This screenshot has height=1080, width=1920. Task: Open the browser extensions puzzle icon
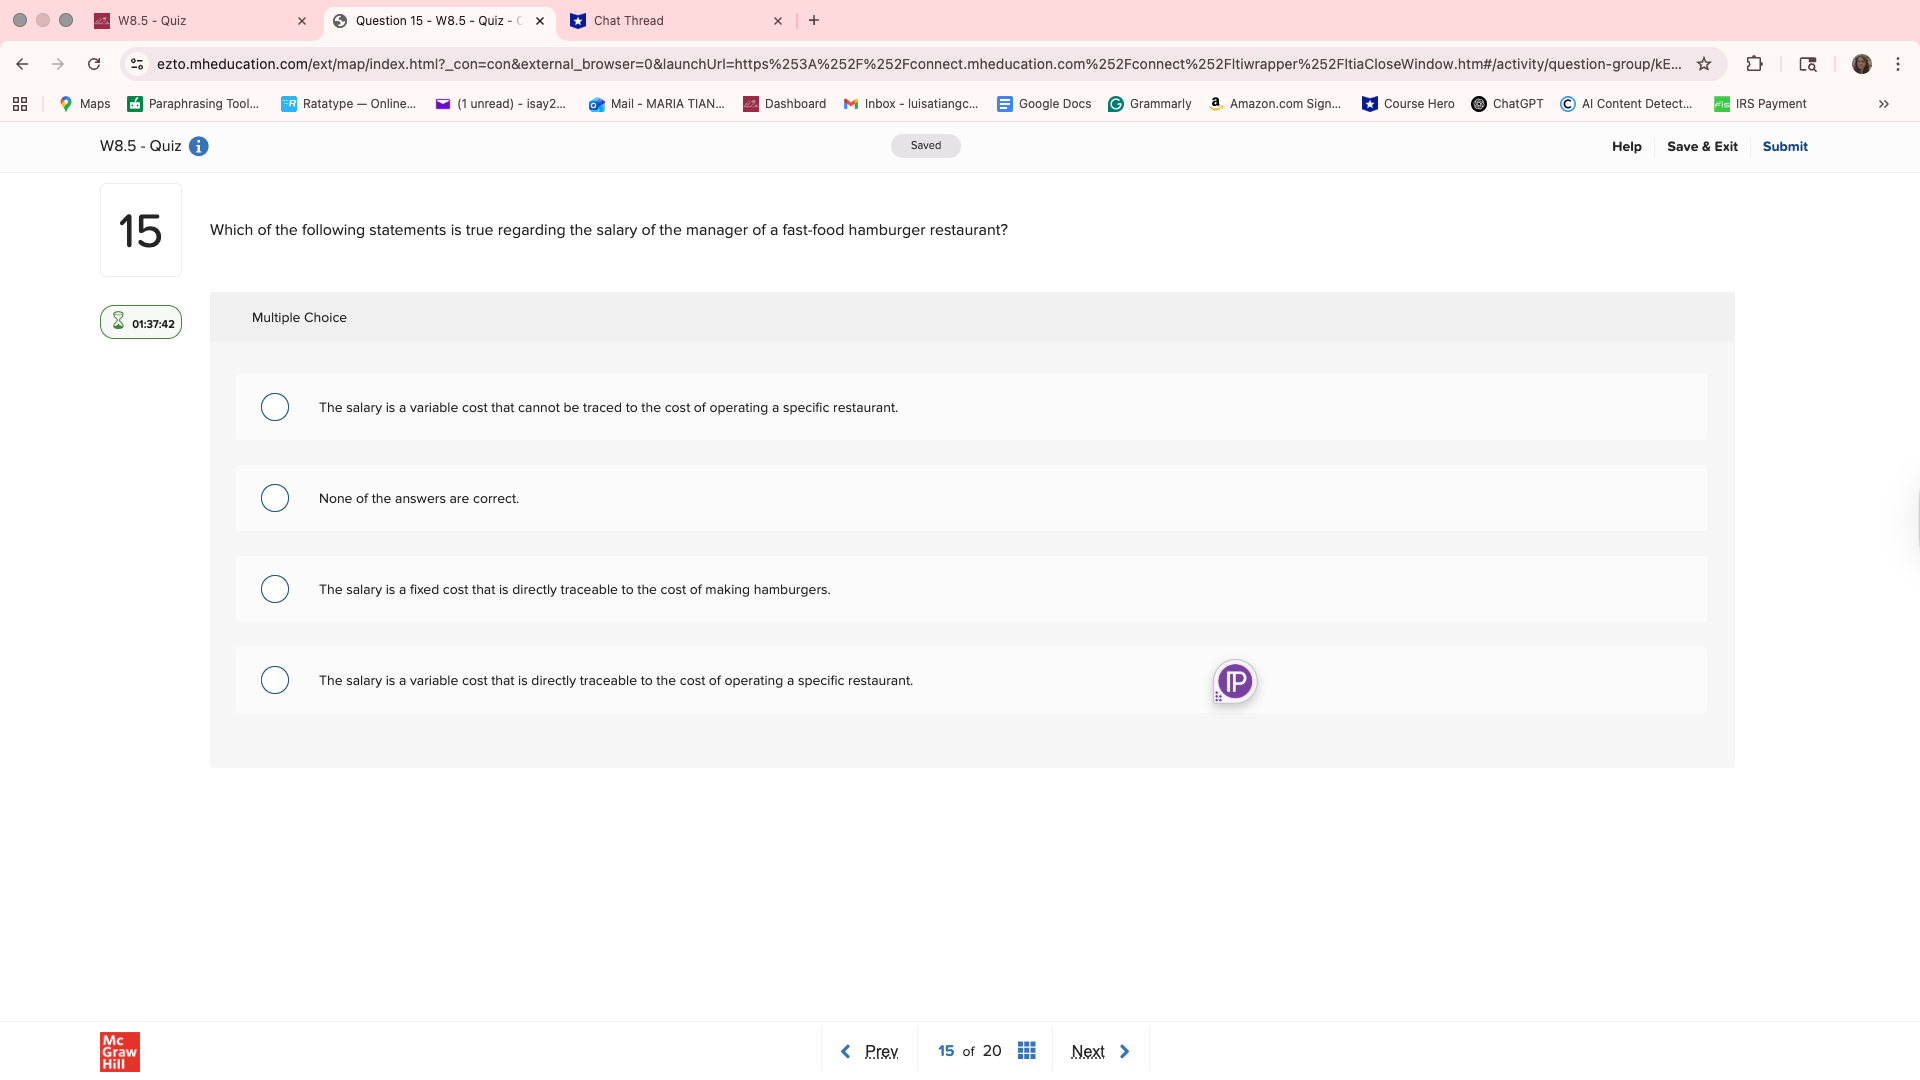tap(1754, 64)
